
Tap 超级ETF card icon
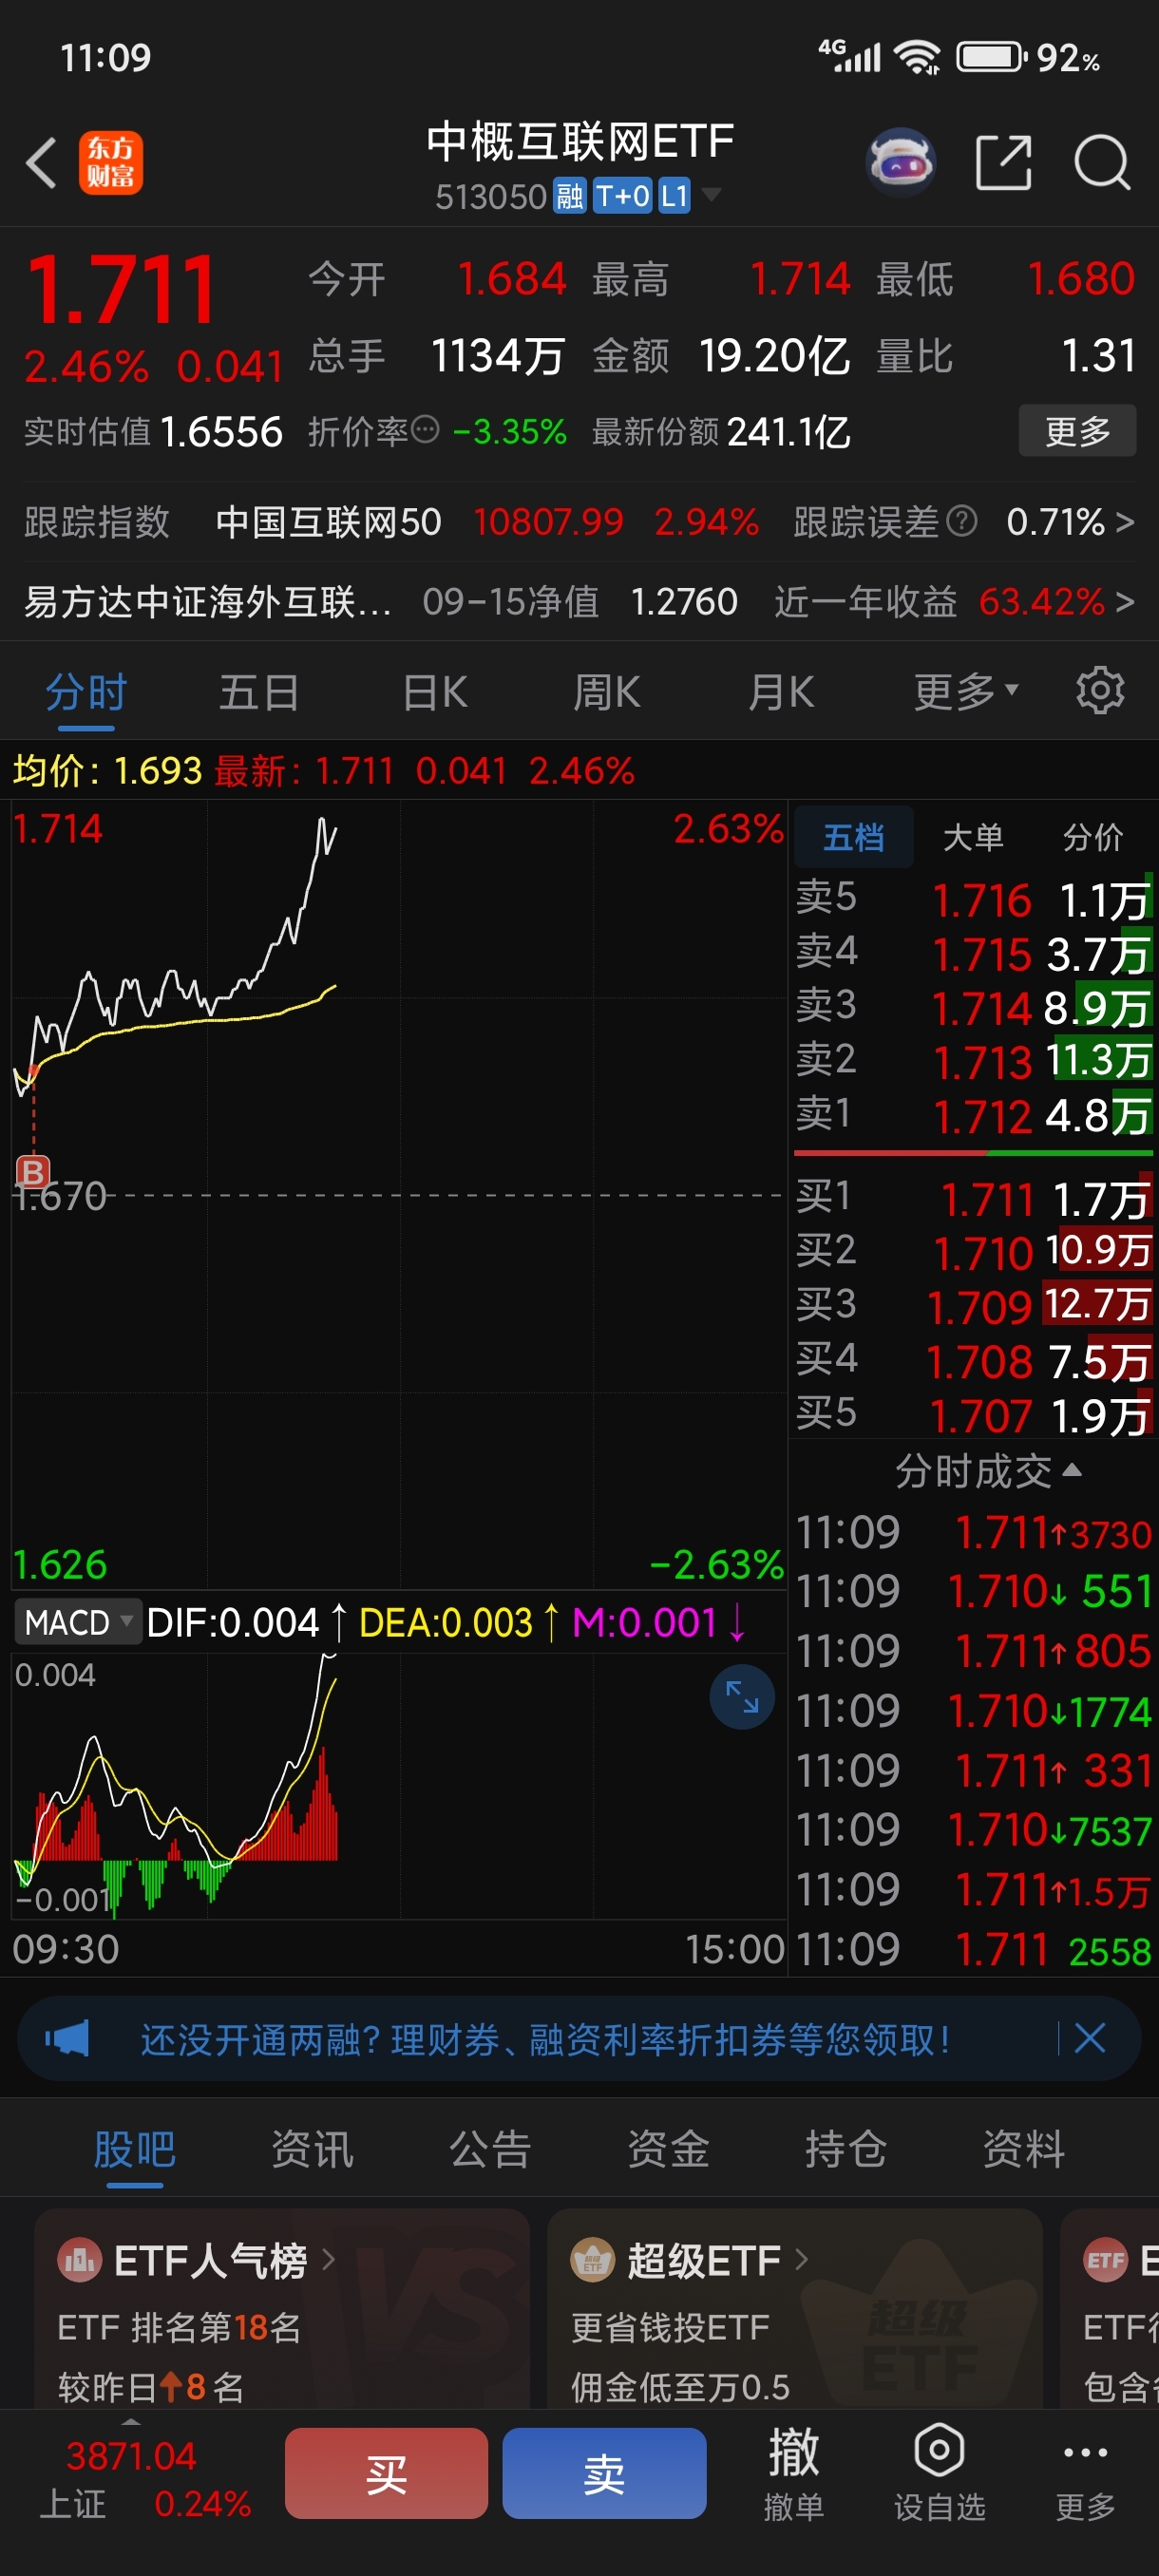(592, 2260)
